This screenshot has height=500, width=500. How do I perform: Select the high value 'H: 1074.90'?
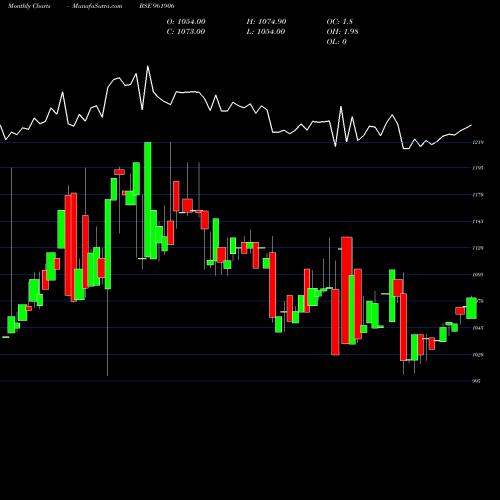(266, 22)
